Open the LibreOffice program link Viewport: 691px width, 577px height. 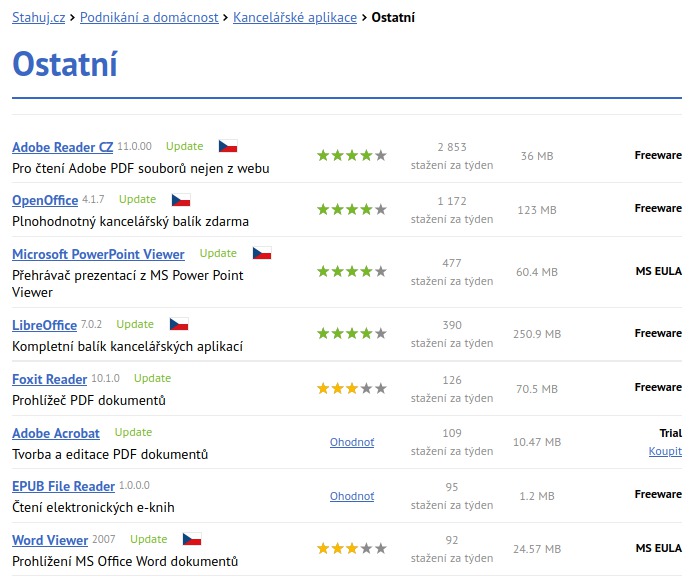pos(45,325)
